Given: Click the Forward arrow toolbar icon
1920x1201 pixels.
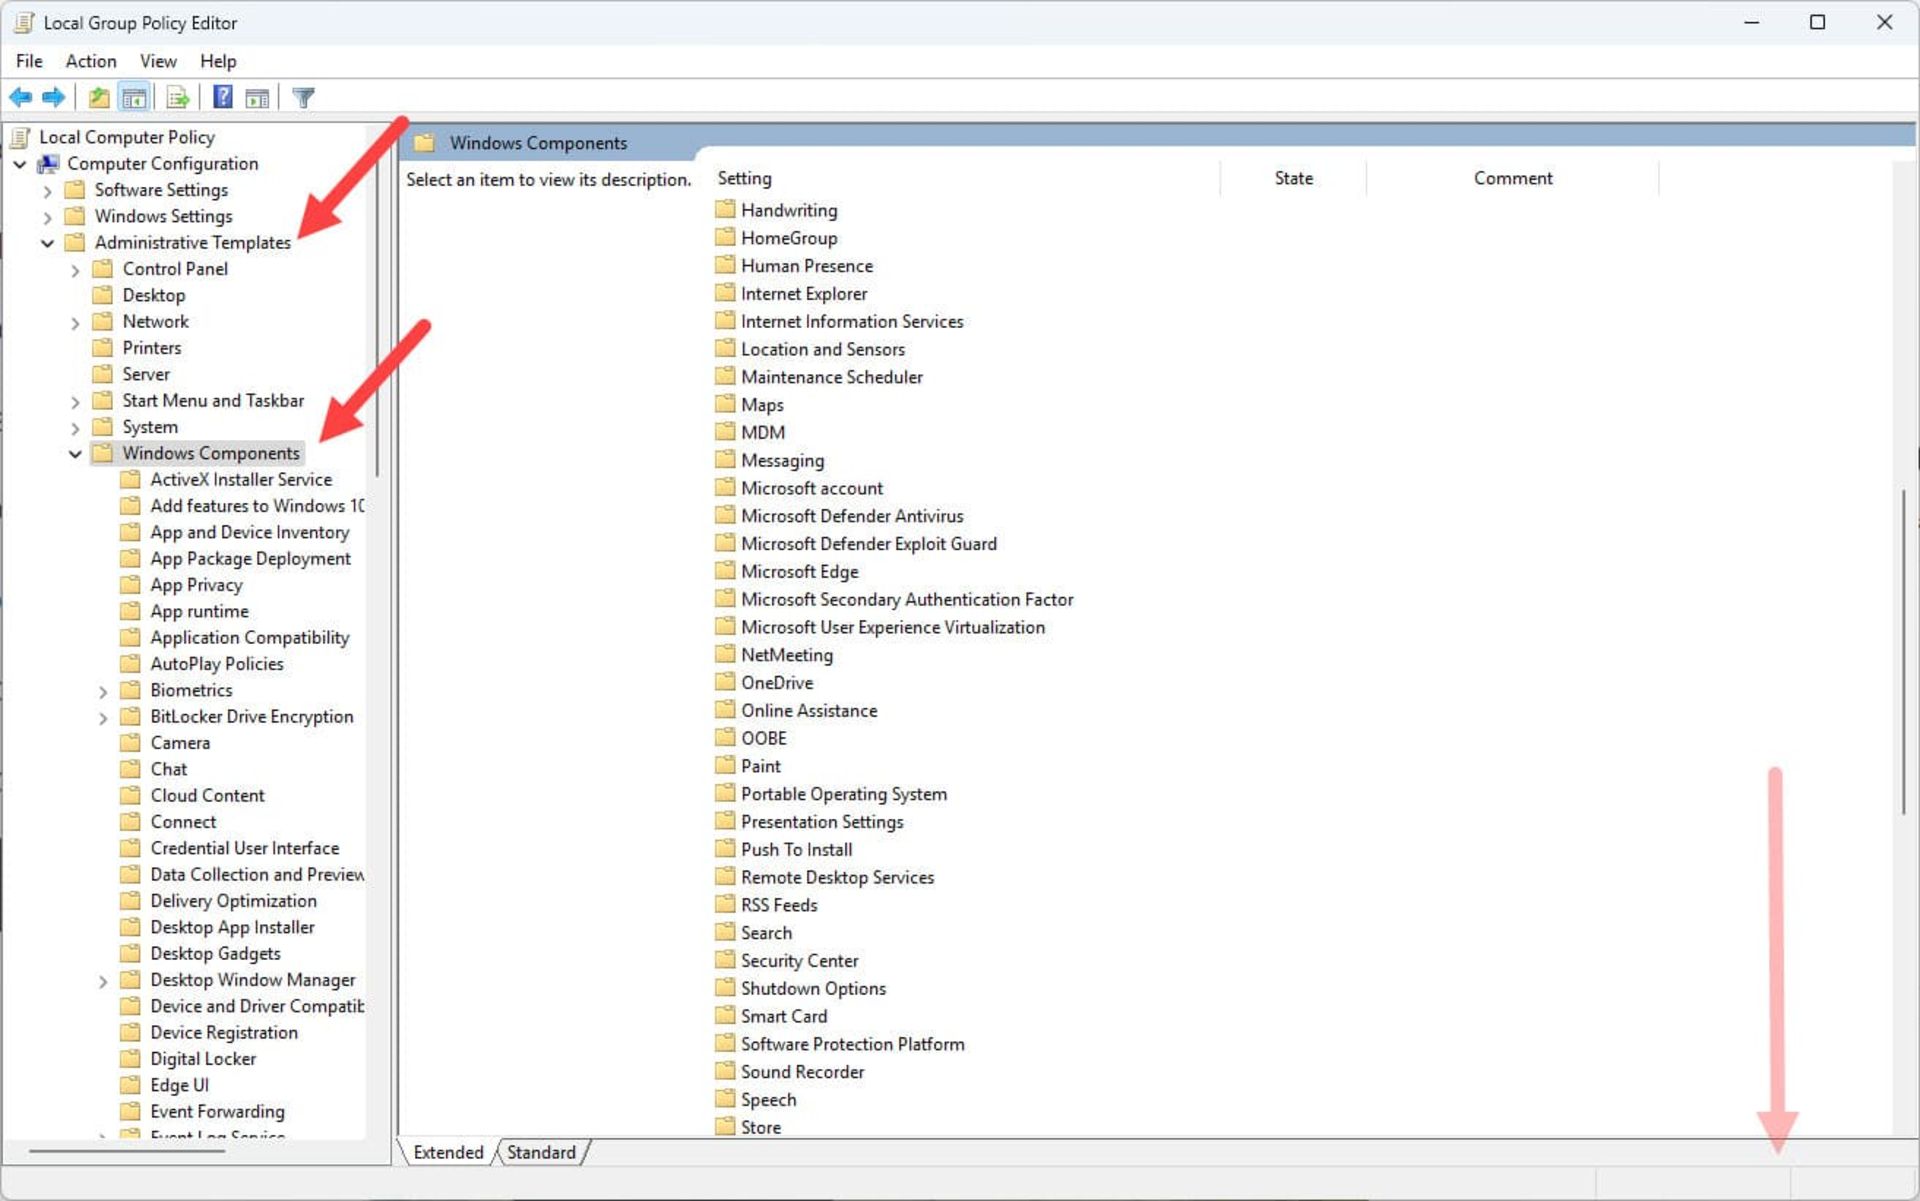Looking at the screenshot, I should click(x=54, y=97).
